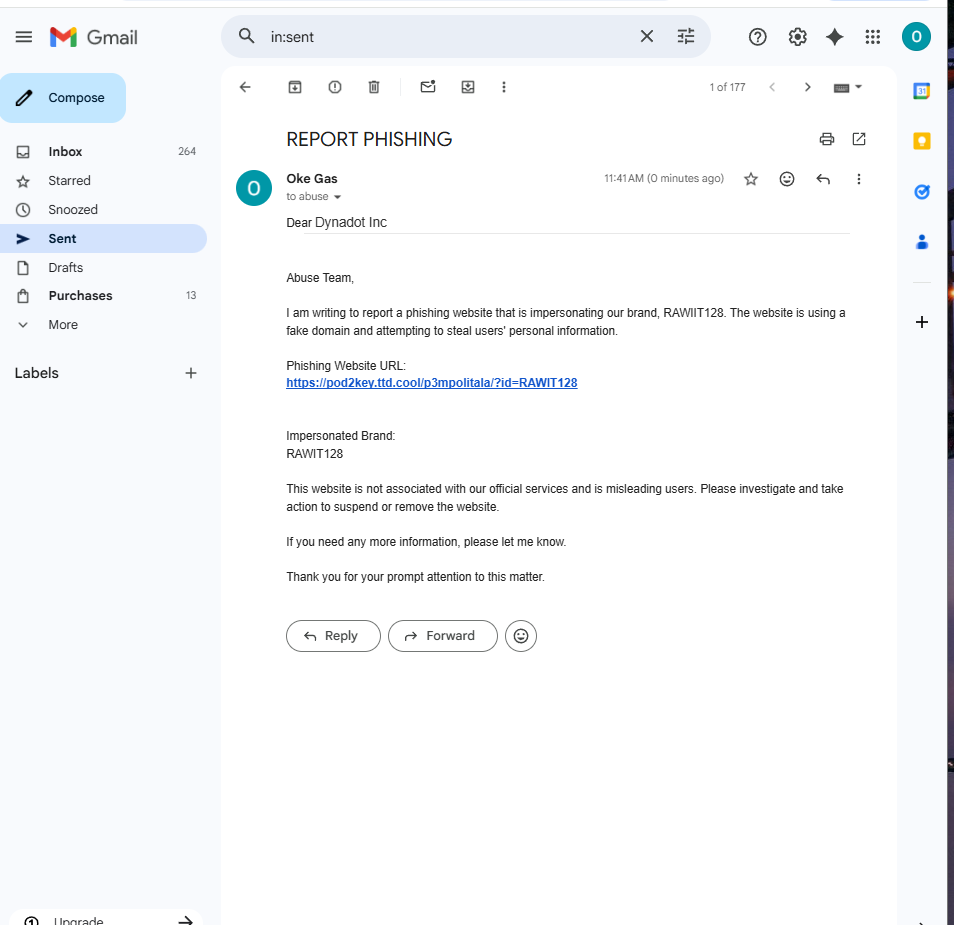Image resolution: width=954 pixels, height=925 pixels.
Task: Click the sender name Oke Gas
Action: (x=312, y=179)
